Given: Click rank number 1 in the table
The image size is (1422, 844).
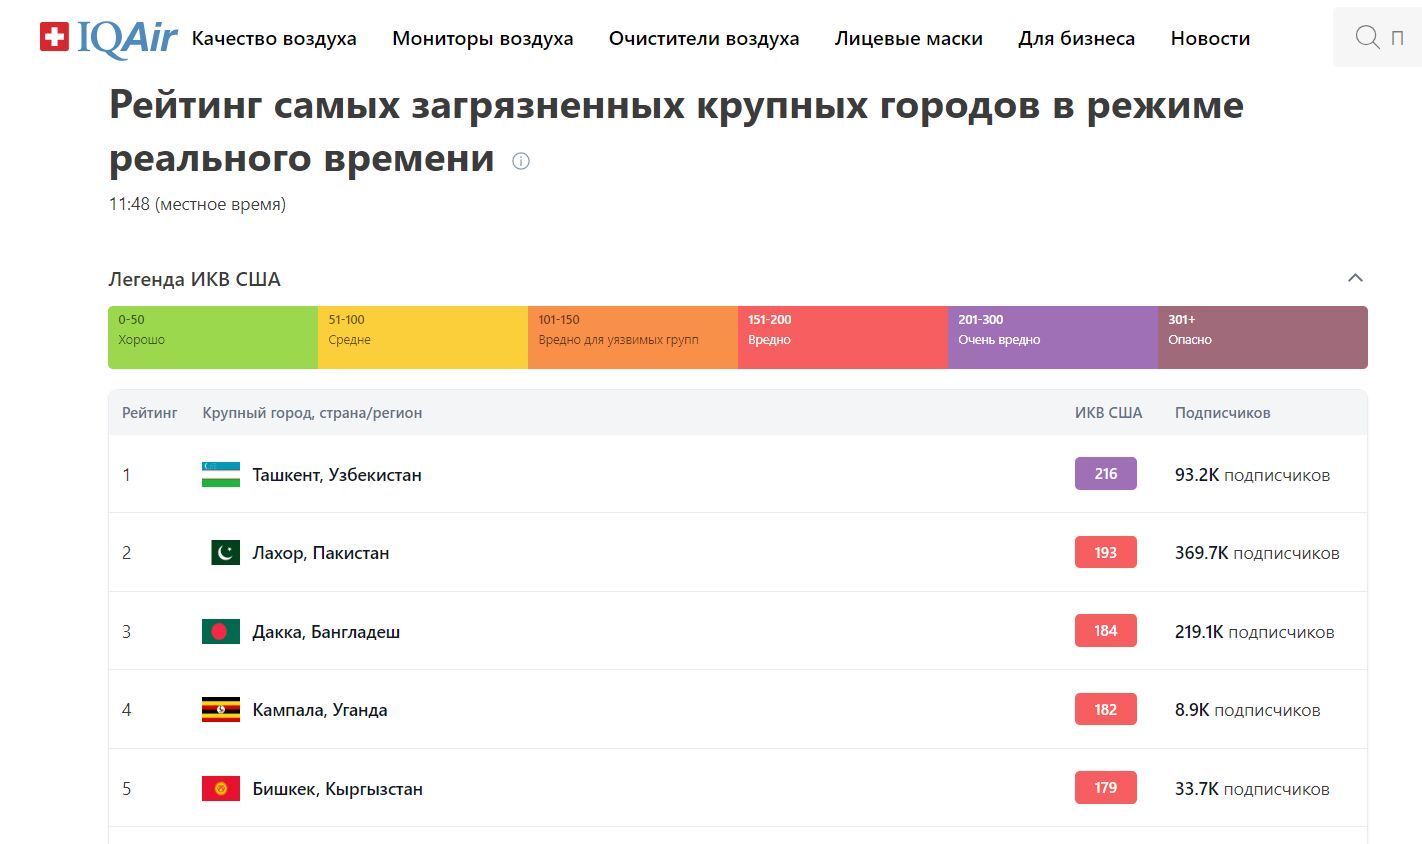Looking at the screenshot, I should point(126,475).
